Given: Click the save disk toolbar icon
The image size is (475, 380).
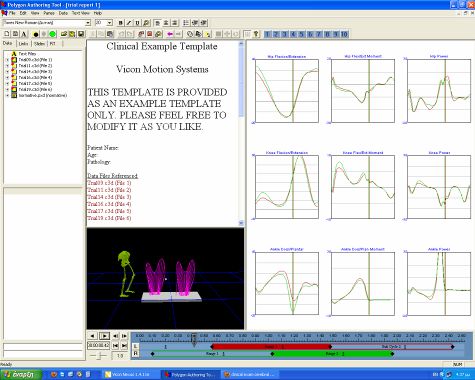Looking at the screenshot, I should click(80, 34).
